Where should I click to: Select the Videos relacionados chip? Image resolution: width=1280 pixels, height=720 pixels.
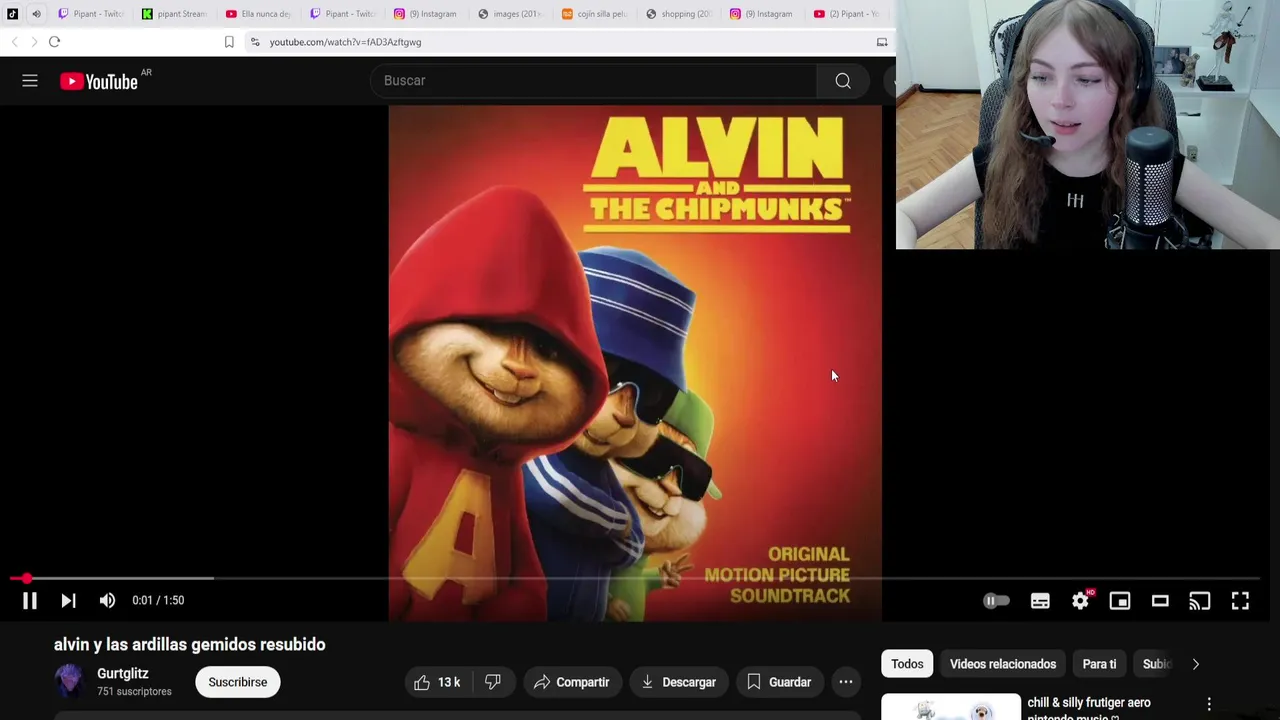(1003, 664)
